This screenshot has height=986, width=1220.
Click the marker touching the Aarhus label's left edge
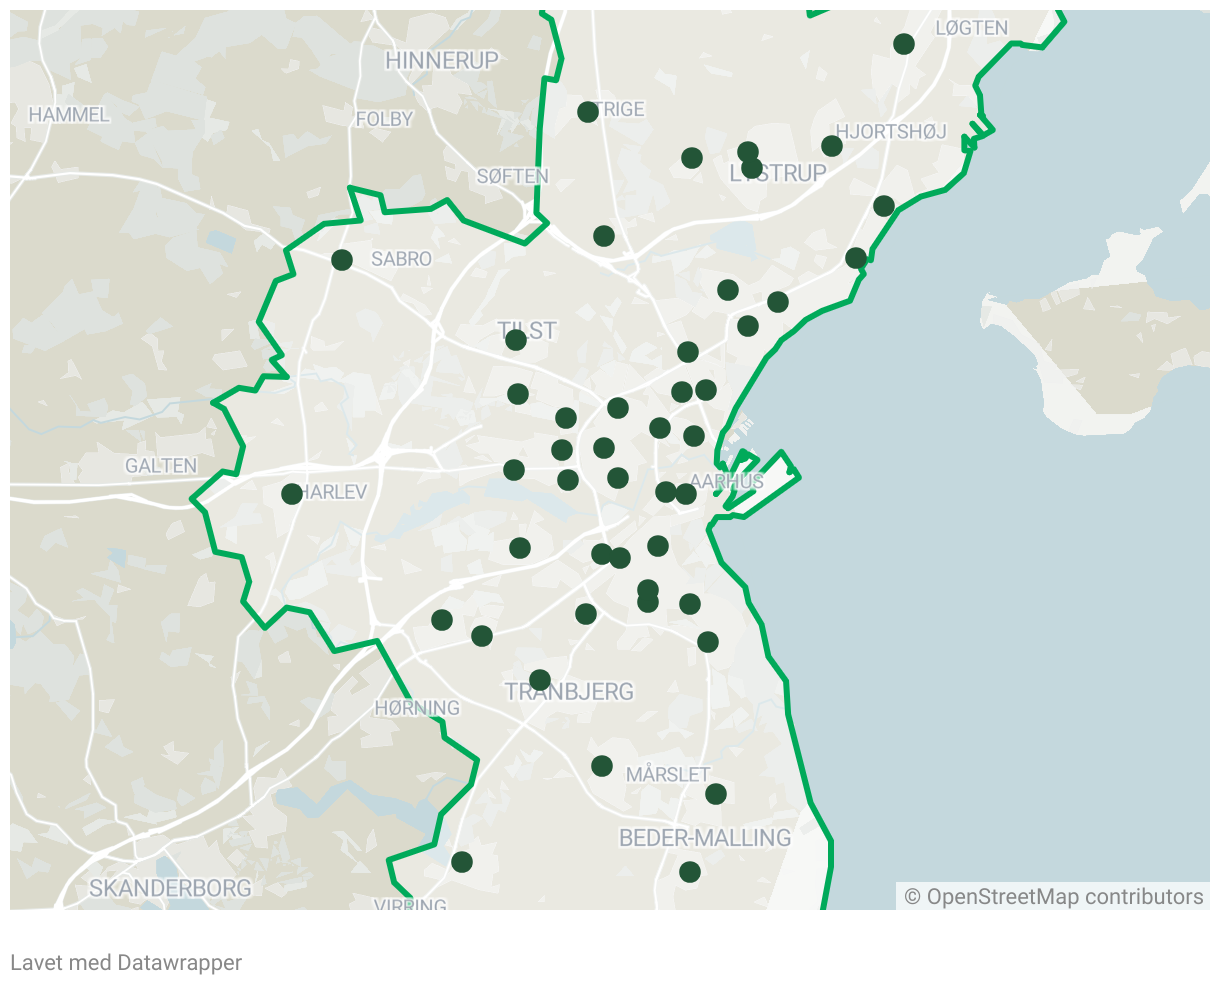point(686,494)
